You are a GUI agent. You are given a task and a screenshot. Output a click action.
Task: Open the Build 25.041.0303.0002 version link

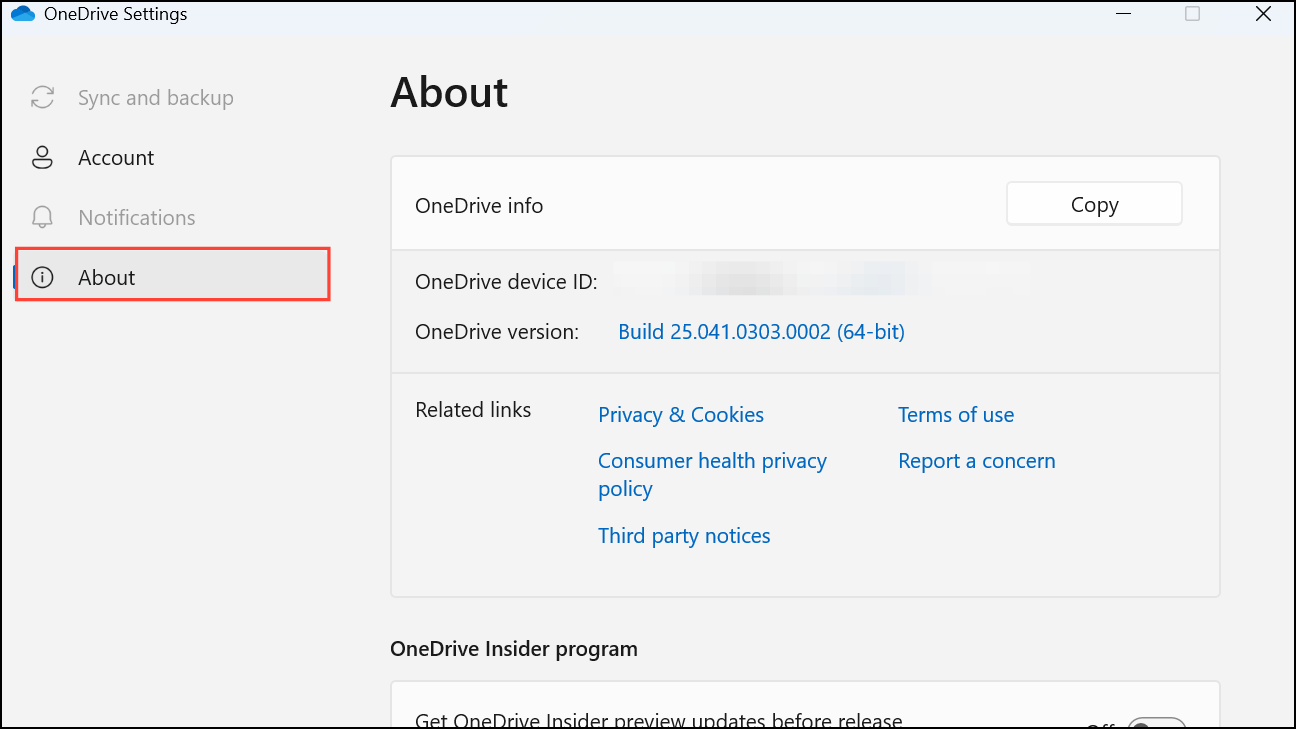coord(761,331)
